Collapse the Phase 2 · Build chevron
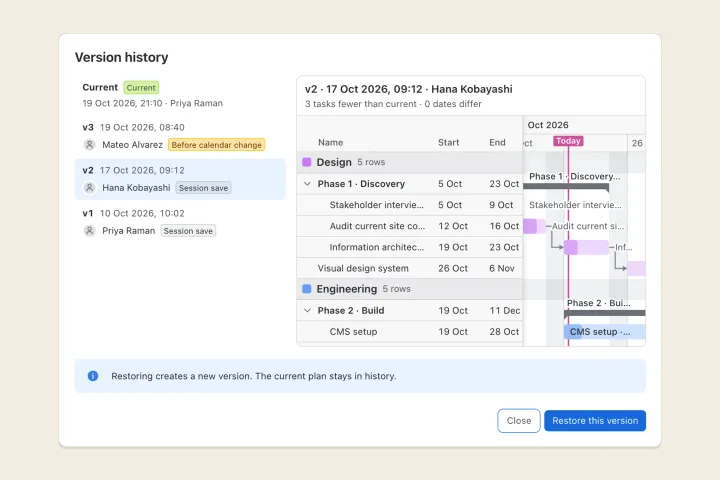 pyautogui.click(x=307, y=311)
